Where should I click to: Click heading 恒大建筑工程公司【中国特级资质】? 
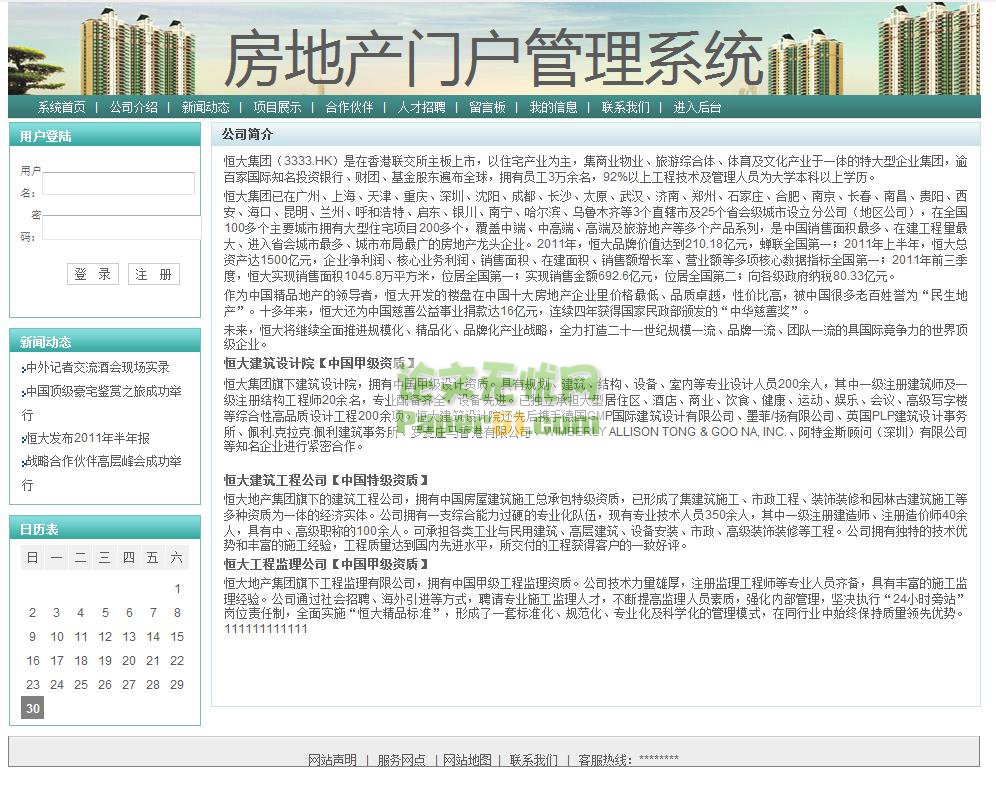[x=328, y=480]
